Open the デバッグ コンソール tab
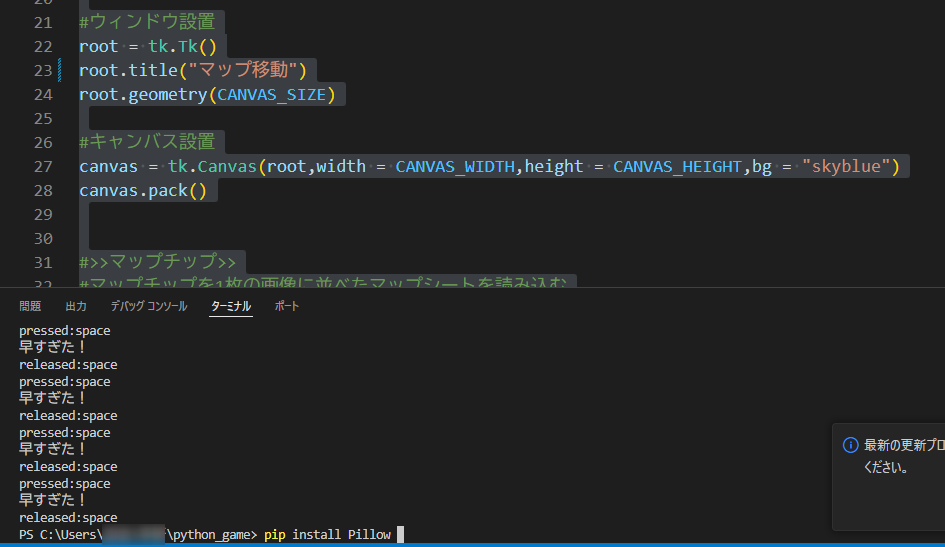The image size is (945, 547). click(148, 306)
